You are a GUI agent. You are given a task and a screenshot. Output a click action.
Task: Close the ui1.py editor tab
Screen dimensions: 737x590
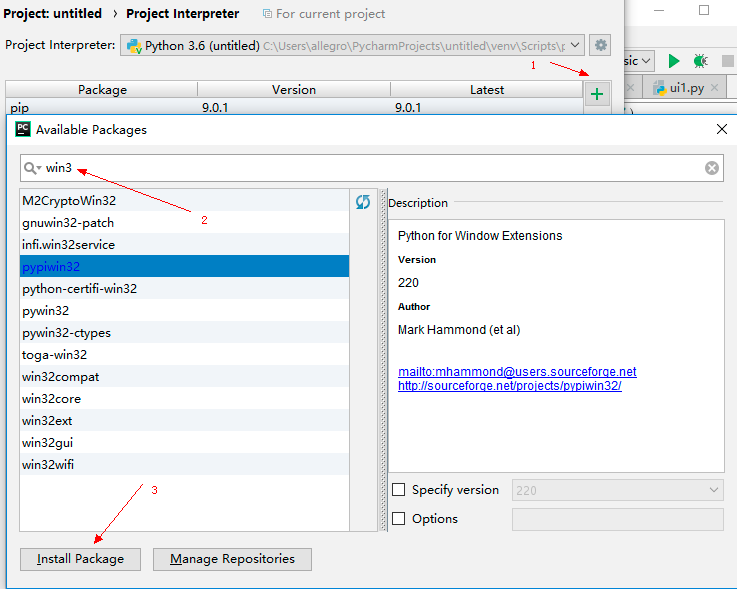pyautogui.click(x=714, y=87)
